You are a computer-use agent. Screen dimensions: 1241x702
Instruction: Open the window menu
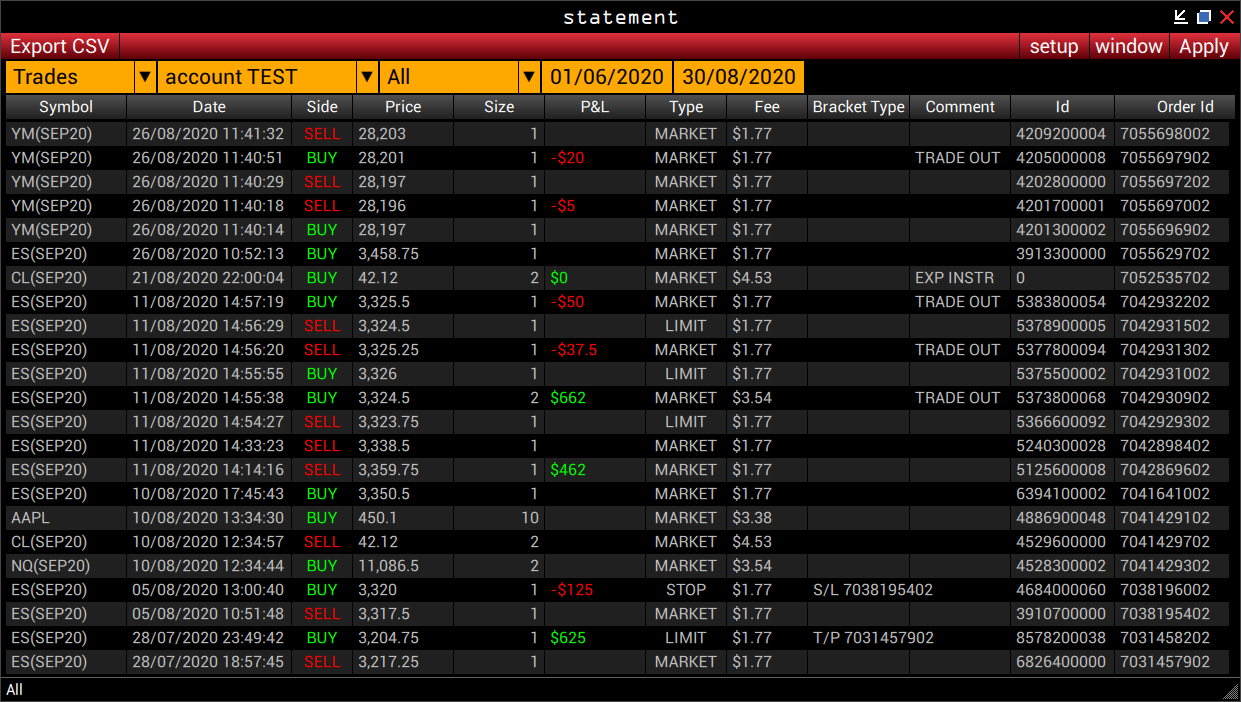1128,47
